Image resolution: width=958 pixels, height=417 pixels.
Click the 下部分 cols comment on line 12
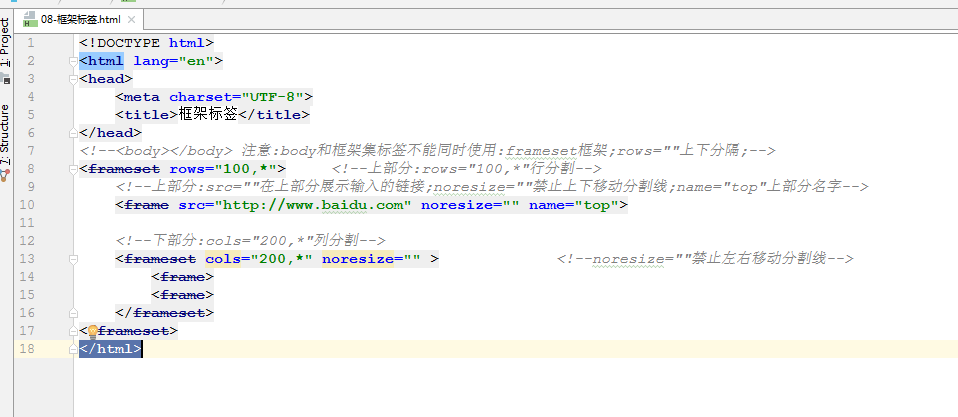(x=250, y=241)
